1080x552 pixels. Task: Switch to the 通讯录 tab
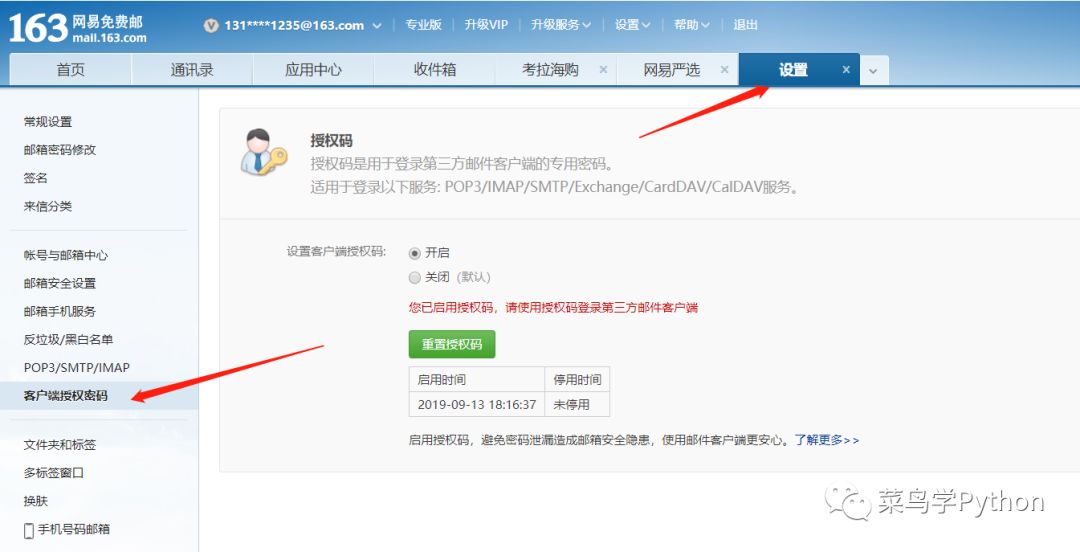point(192,70)
